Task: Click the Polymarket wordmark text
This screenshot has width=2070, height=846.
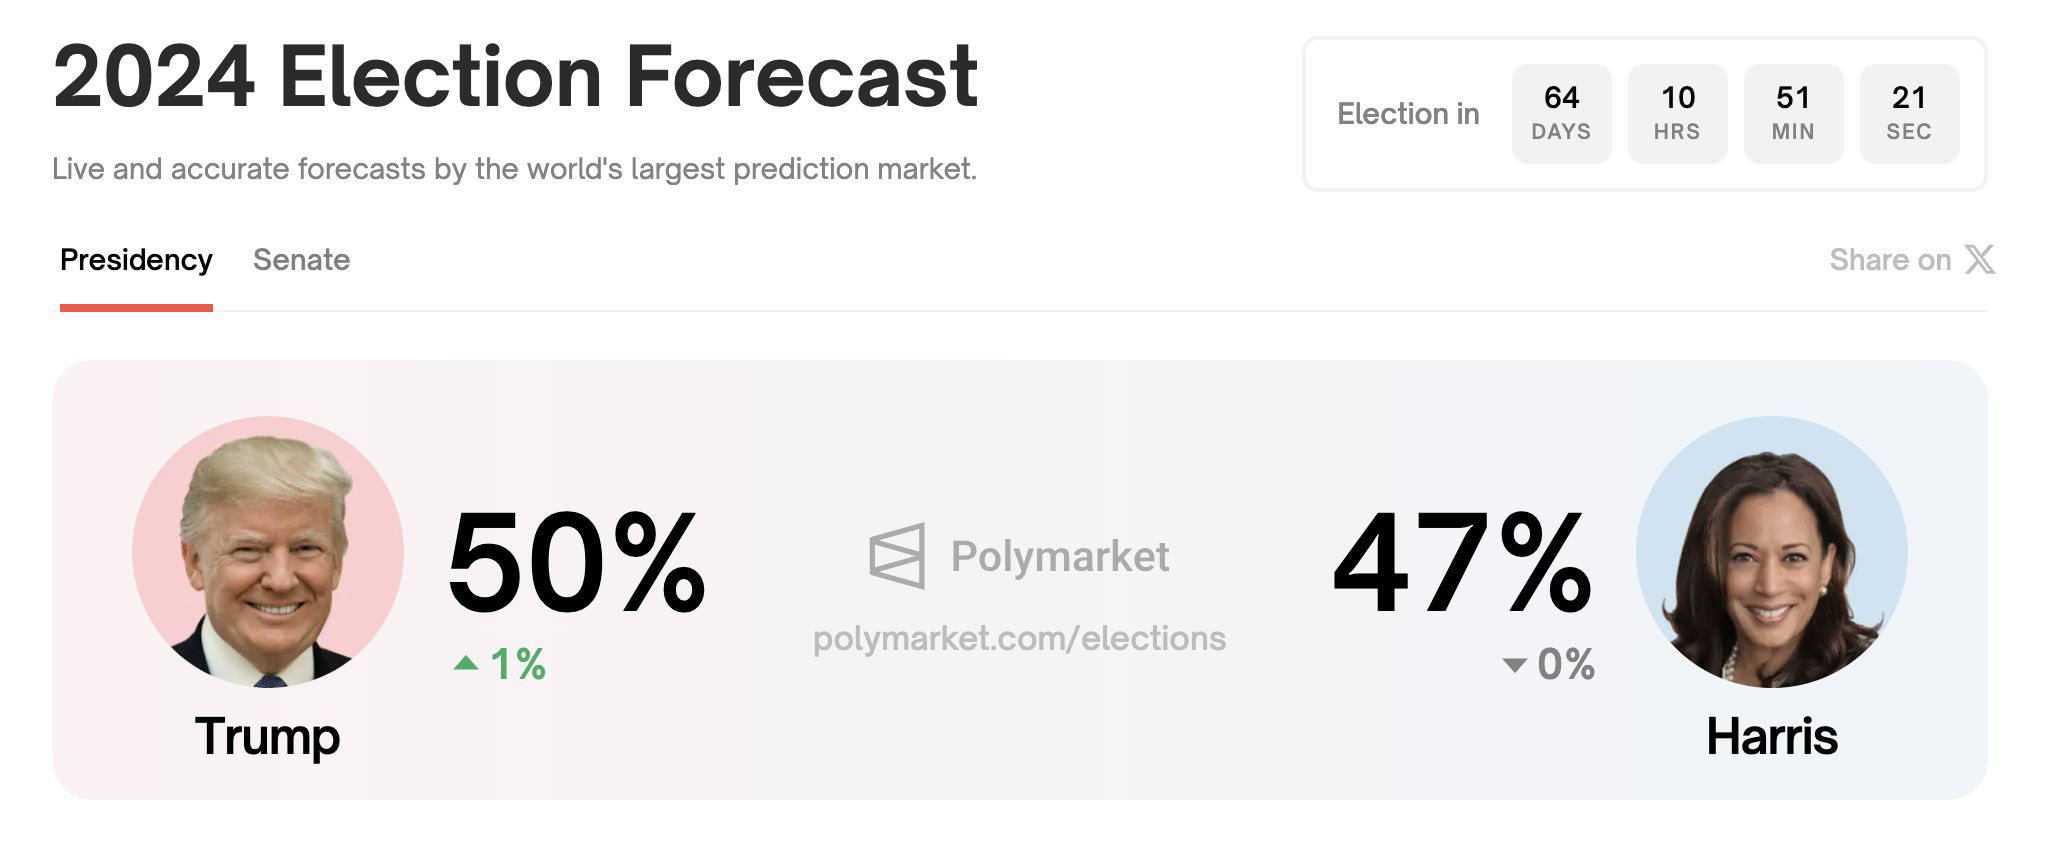Action: pyautogui.click(x=1059, y=556)
